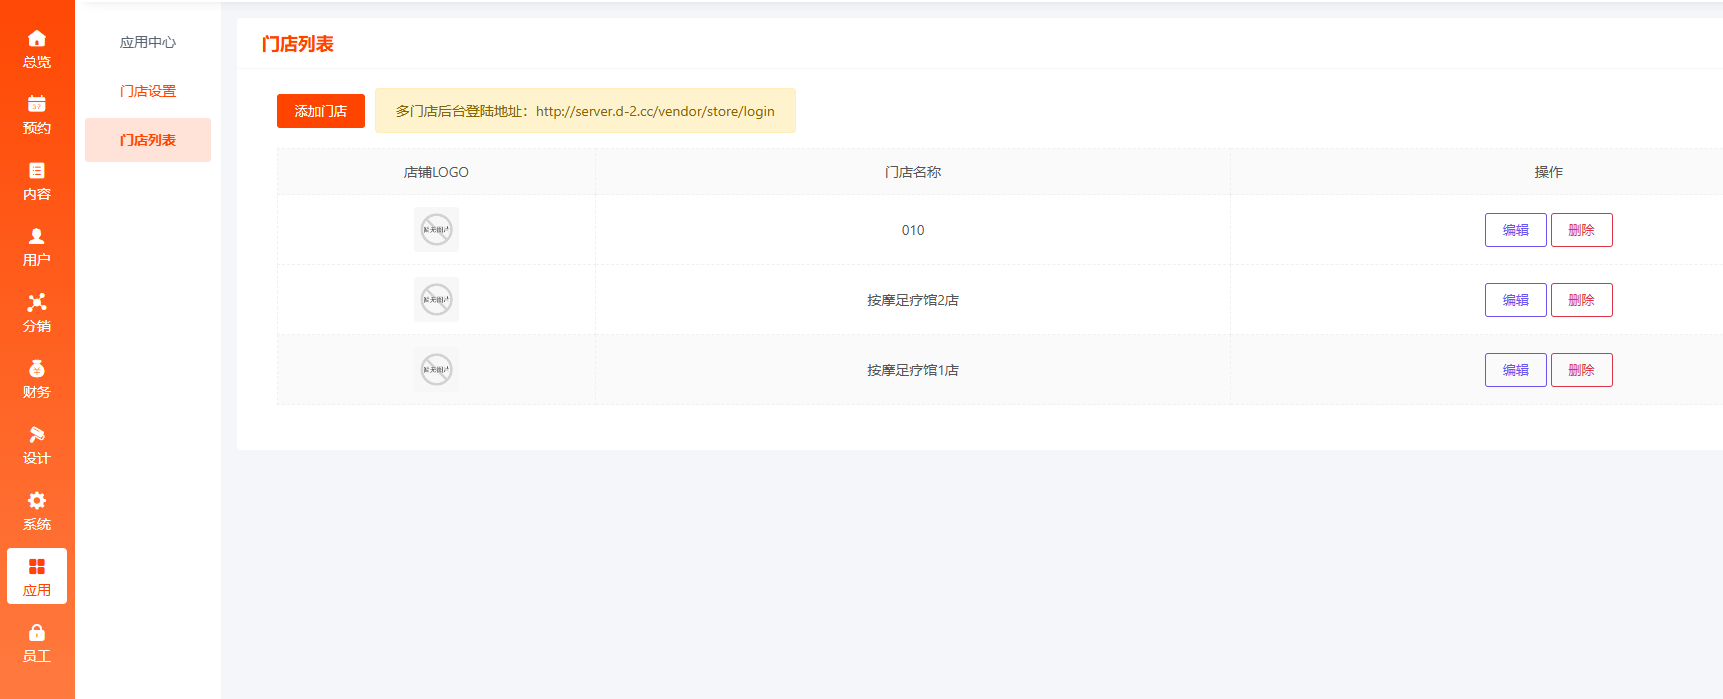Image resolution: width=1723 pixels, height=699 pixels.
Task: Click the multi-store login address notice
Action: pos(585,111)
